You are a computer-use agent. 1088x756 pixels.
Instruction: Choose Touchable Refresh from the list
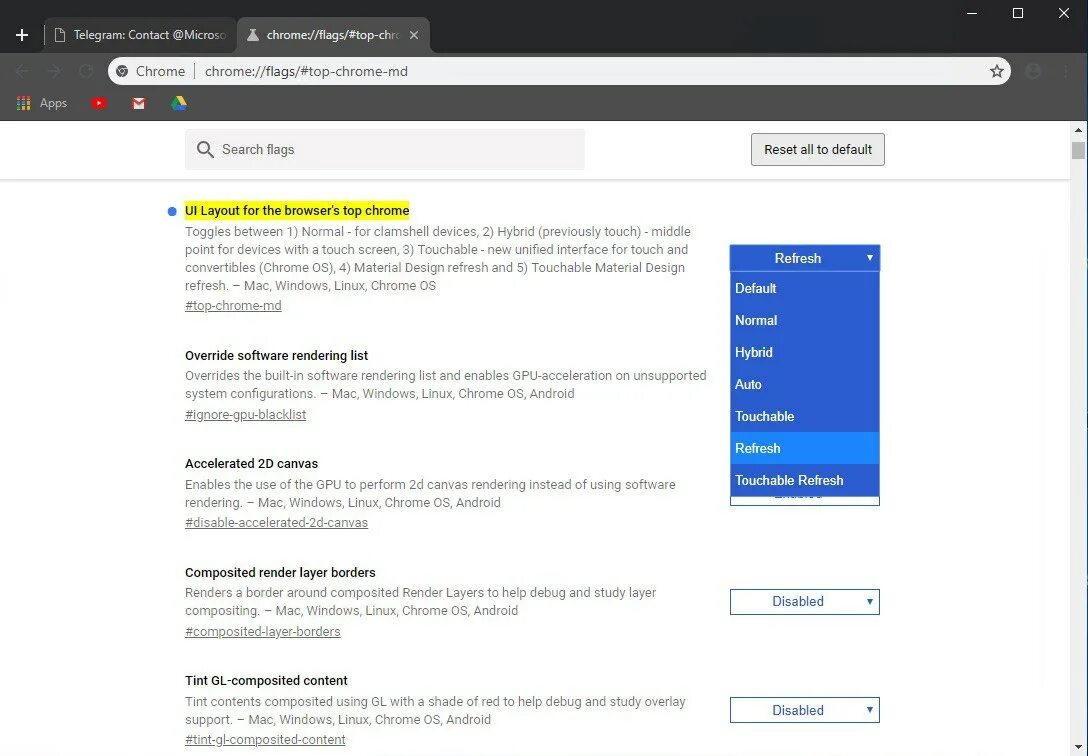point(805,480)
